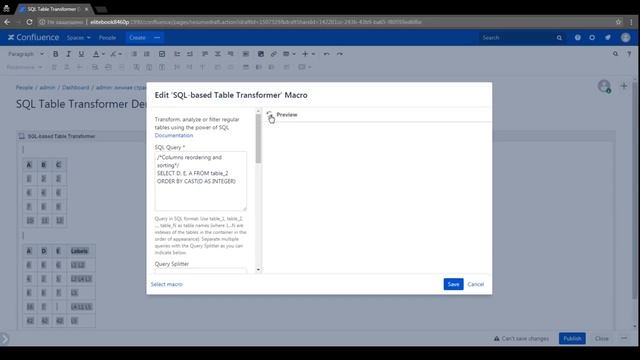Click the macro panel scroll down arrow
This screenshot has height=360, width=640.
(x=258, y=270)
